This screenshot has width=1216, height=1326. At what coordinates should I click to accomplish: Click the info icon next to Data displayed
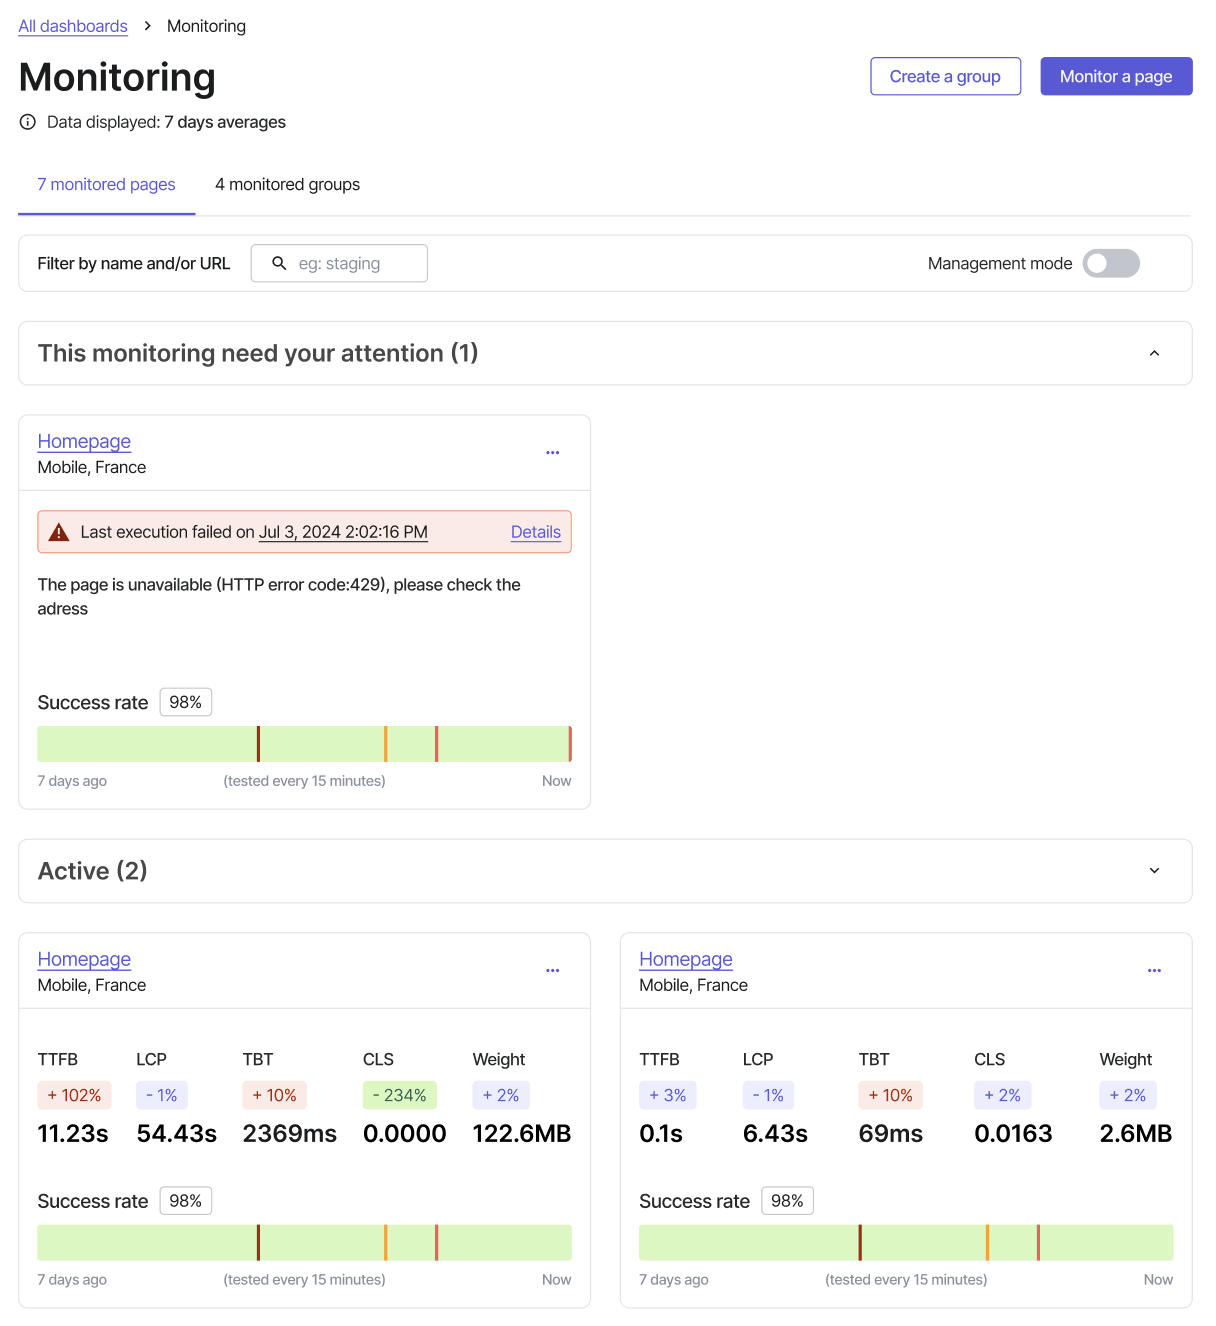click(x=27, y=122)
